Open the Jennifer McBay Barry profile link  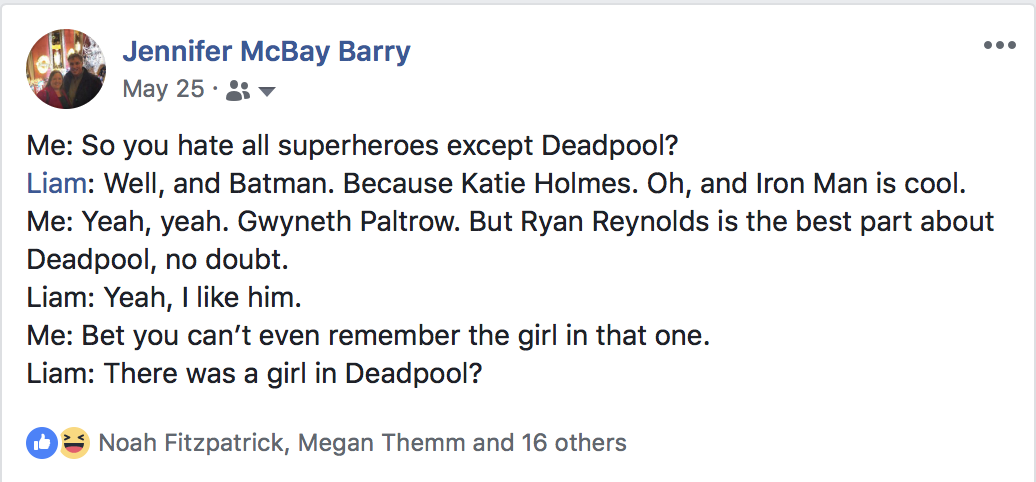[266, 51]
